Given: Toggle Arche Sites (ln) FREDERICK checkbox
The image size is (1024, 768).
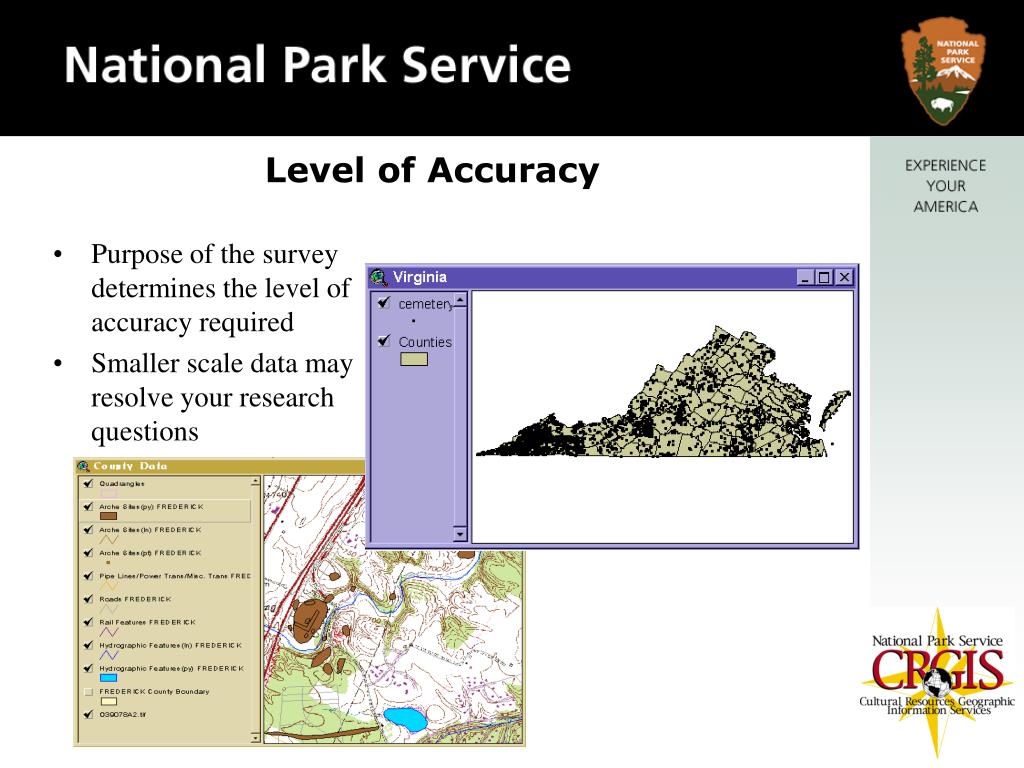Looking at the screenshot, I should (x=88, y=530).
